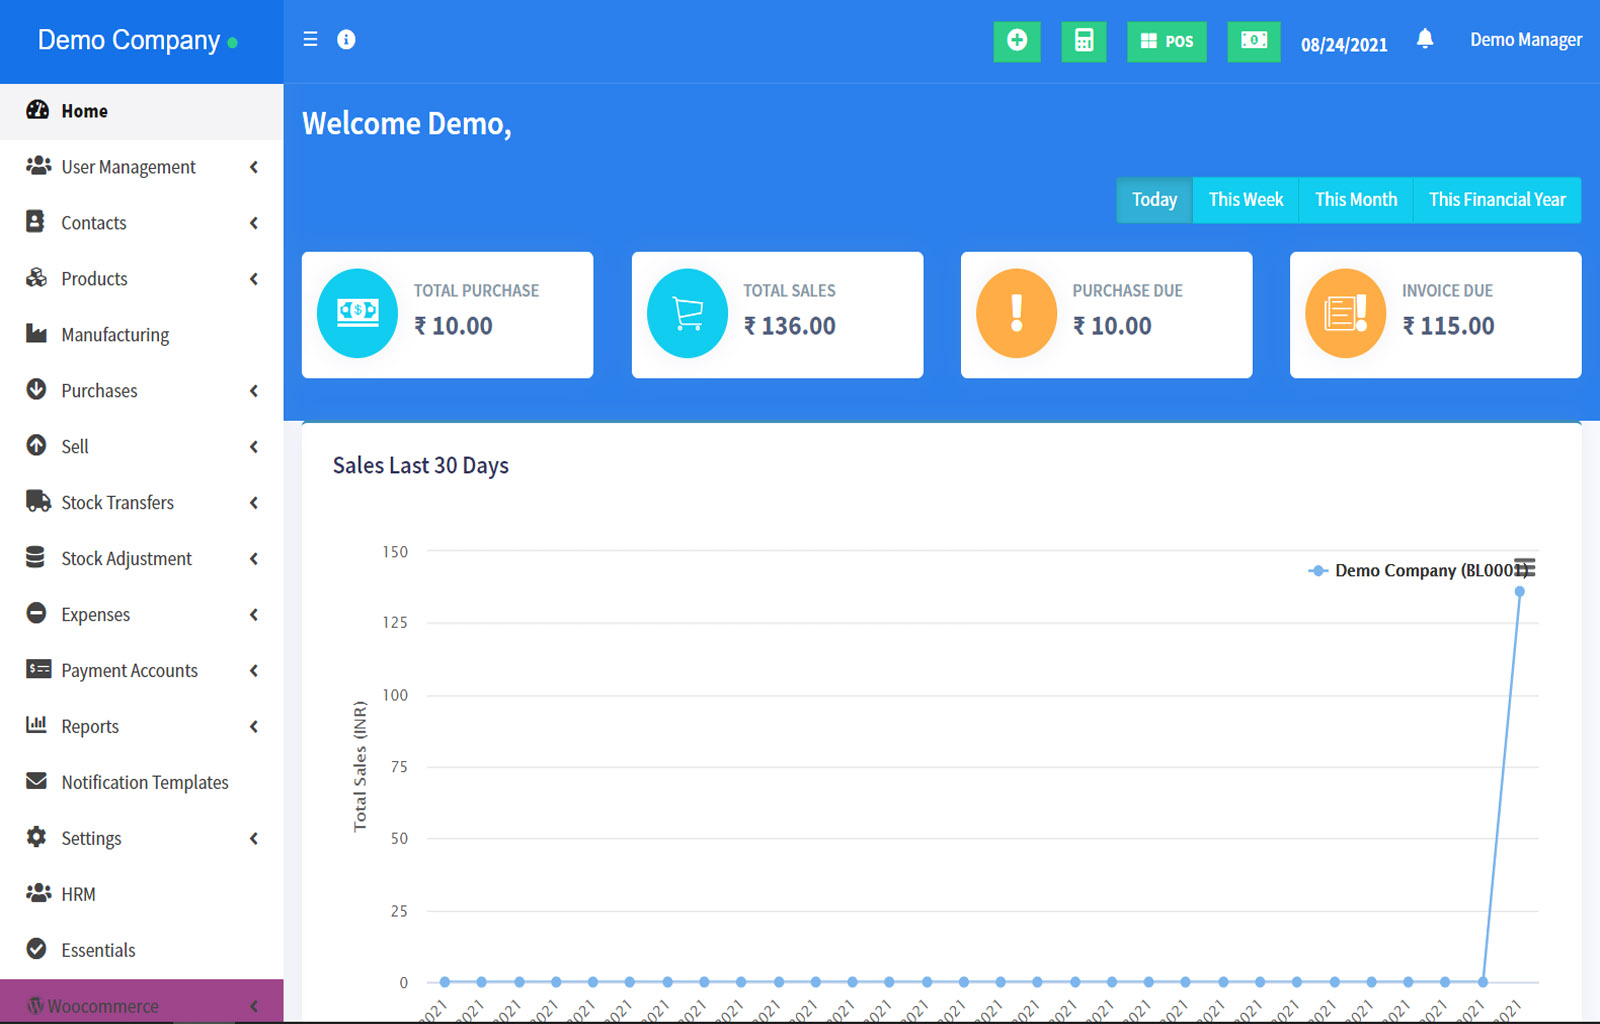Expand the Products submenu chevron
Viewport: 1600px width, 1024px height.
[254, 279]
